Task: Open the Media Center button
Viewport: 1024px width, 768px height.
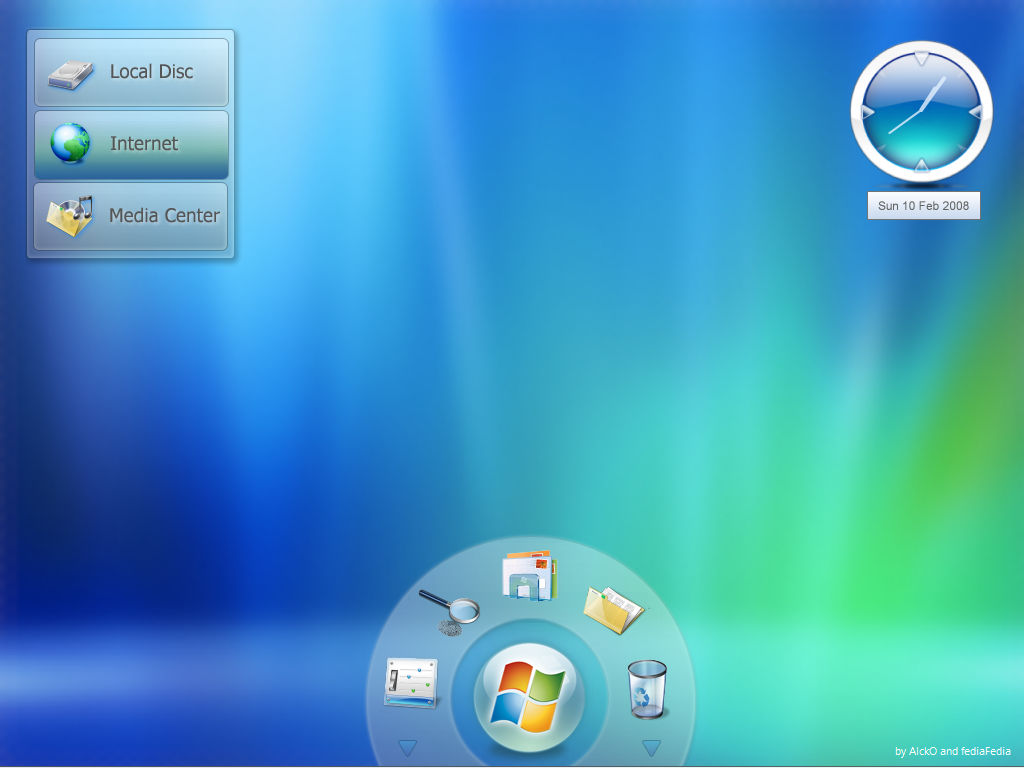Action: (x=131, y=216)
